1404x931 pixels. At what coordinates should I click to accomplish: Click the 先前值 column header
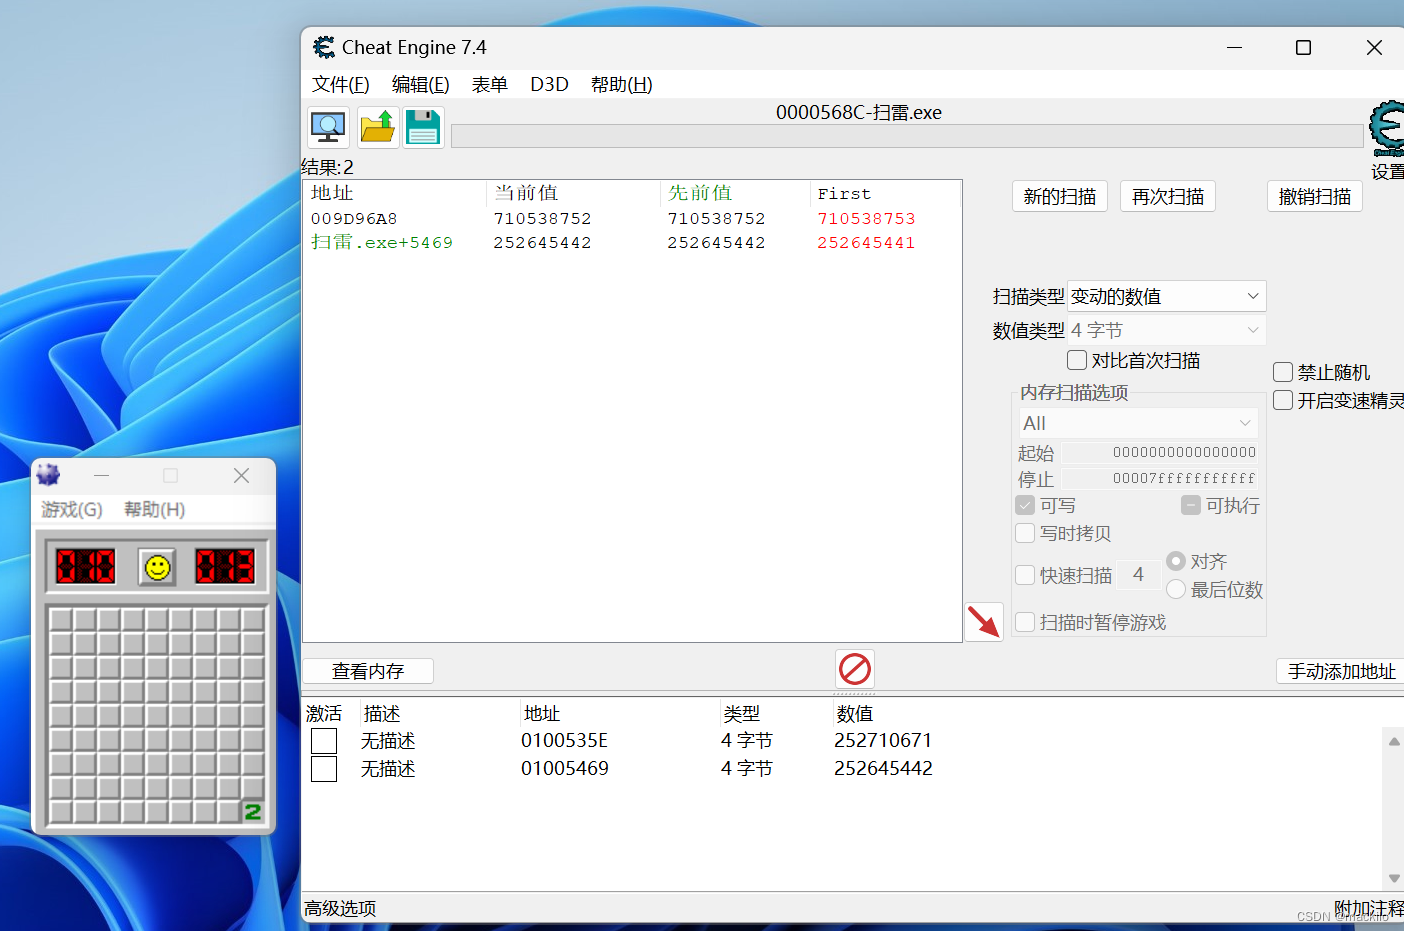point(735,193)
